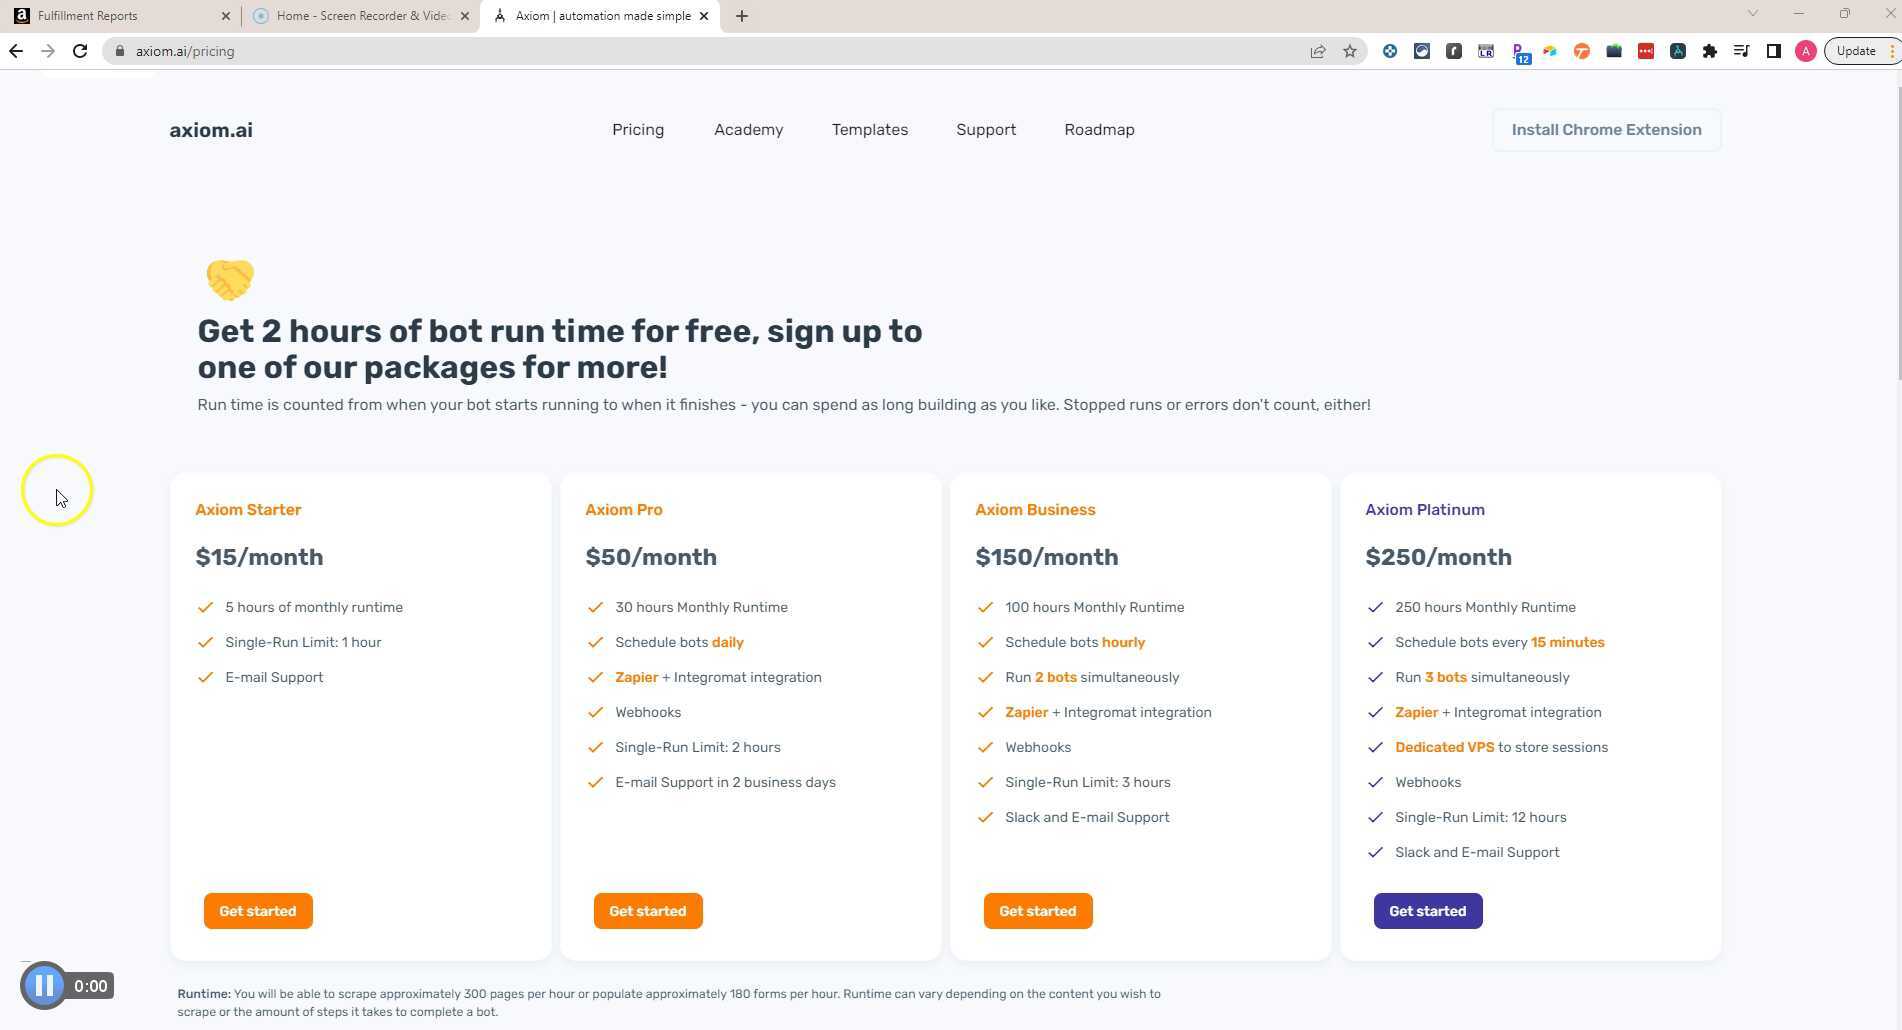The width and height of the screenshot is (1902, 1030).
Task: Click the Extensions puzzle piece icon
Action: click(x=1708, y=51)
